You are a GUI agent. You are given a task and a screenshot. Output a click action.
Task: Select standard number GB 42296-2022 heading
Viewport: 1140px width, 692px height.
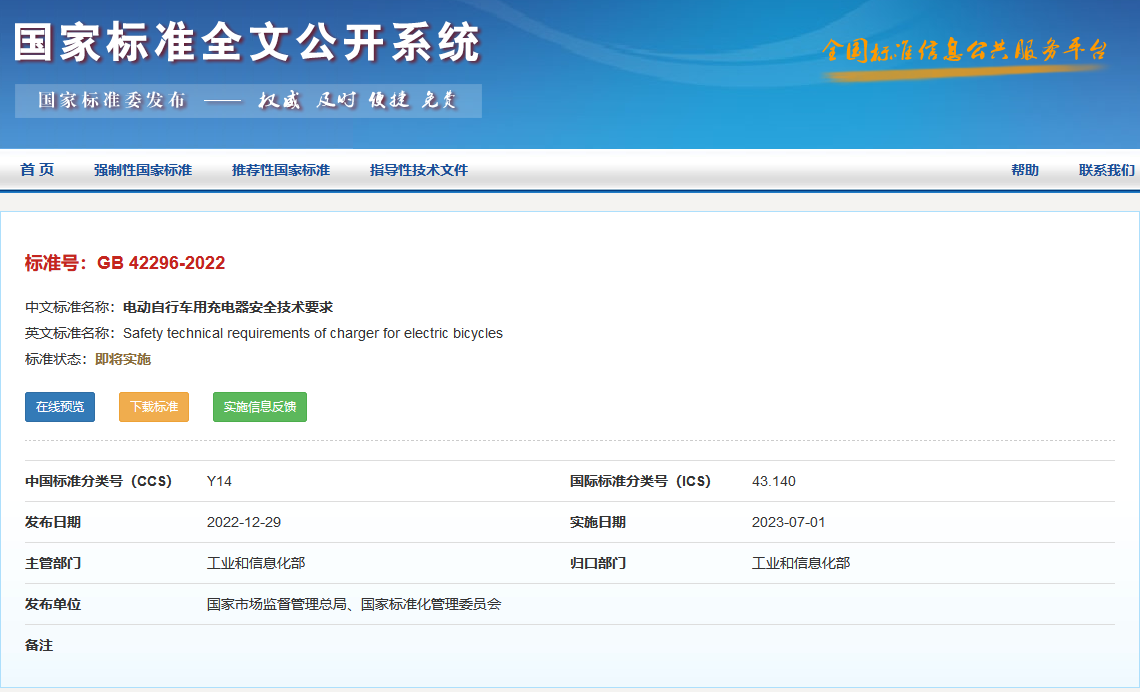(125, 263)
